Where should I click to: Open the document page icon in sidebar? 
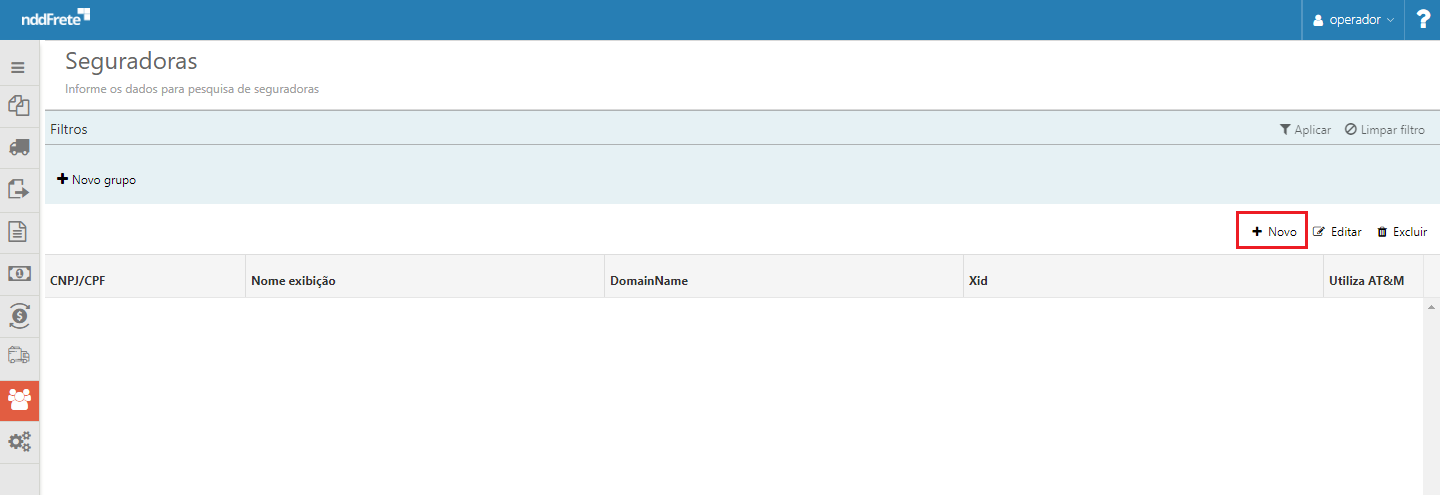point(18,231)
